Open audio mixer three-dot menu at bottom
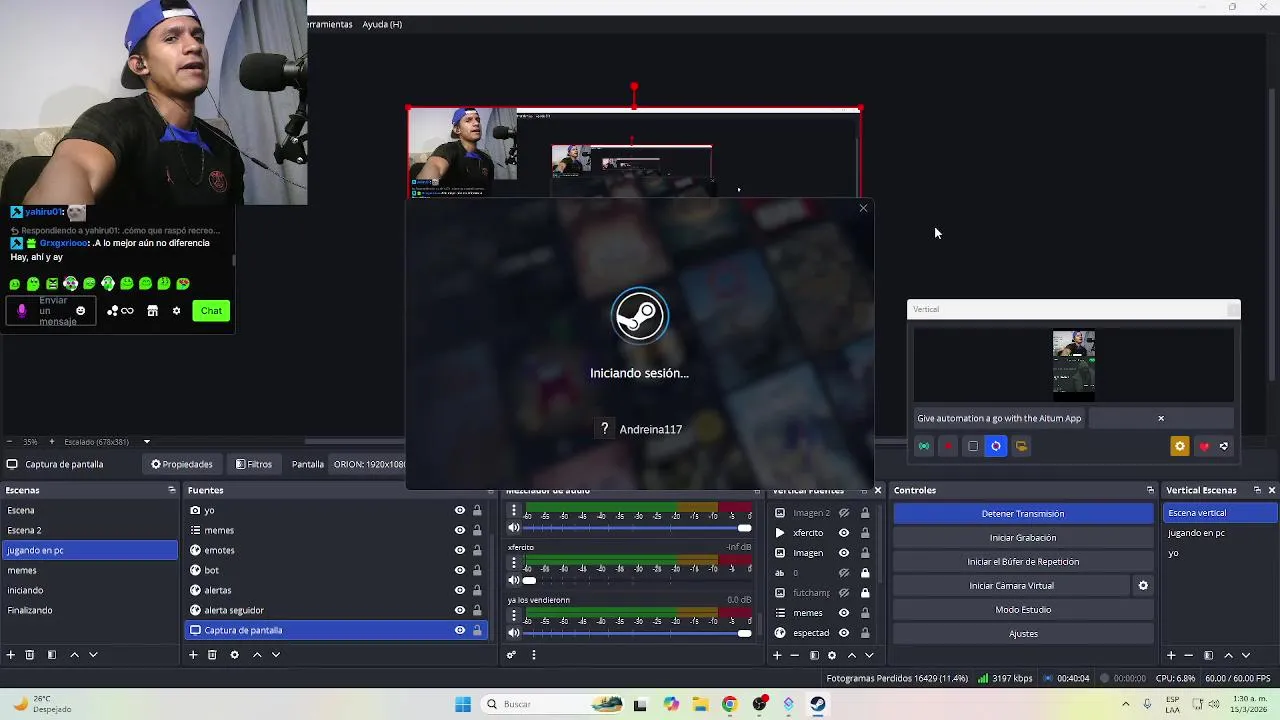Screen dimensions: 1280x720 coord(533,655)
